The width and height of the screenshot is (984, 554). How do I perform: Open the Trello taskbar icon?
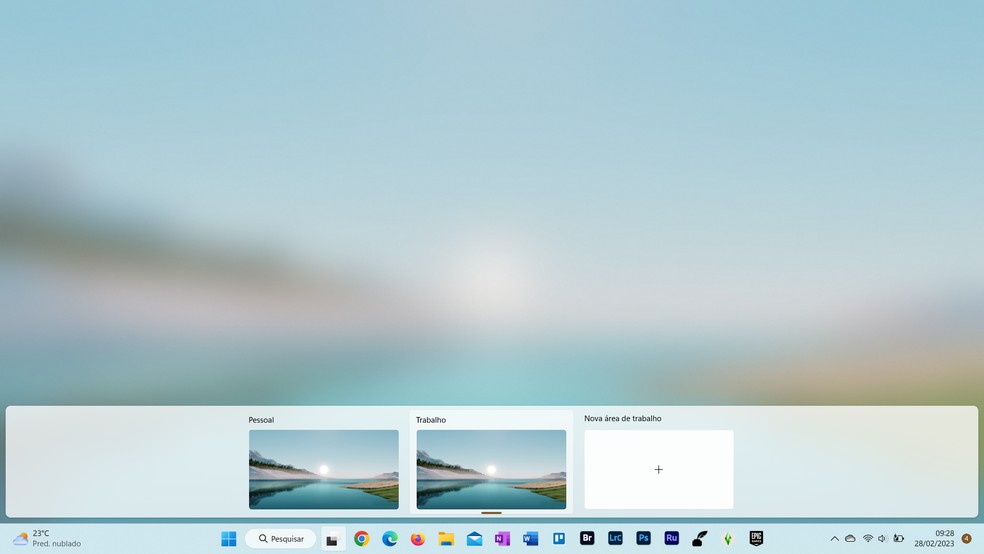click(559, 538)
